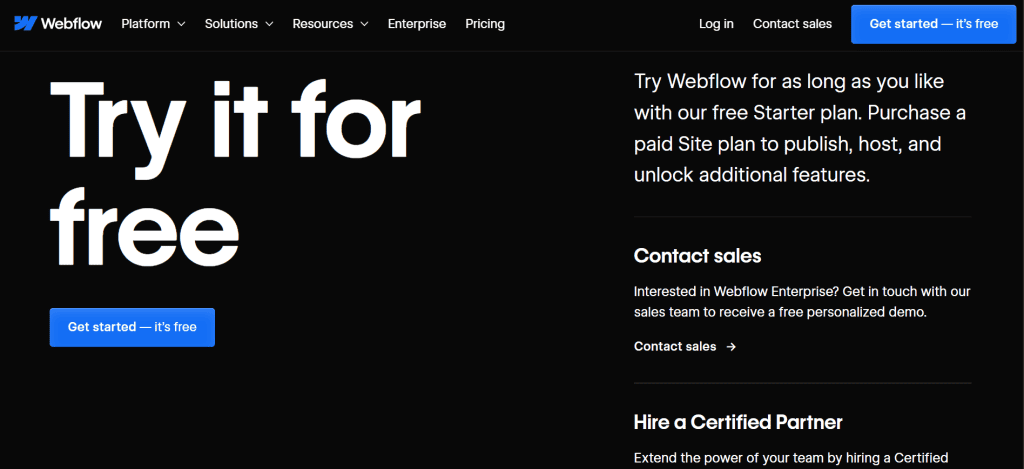
Task: Click the arrow icon beside Contact sales
Action: (x=731, y=347)
